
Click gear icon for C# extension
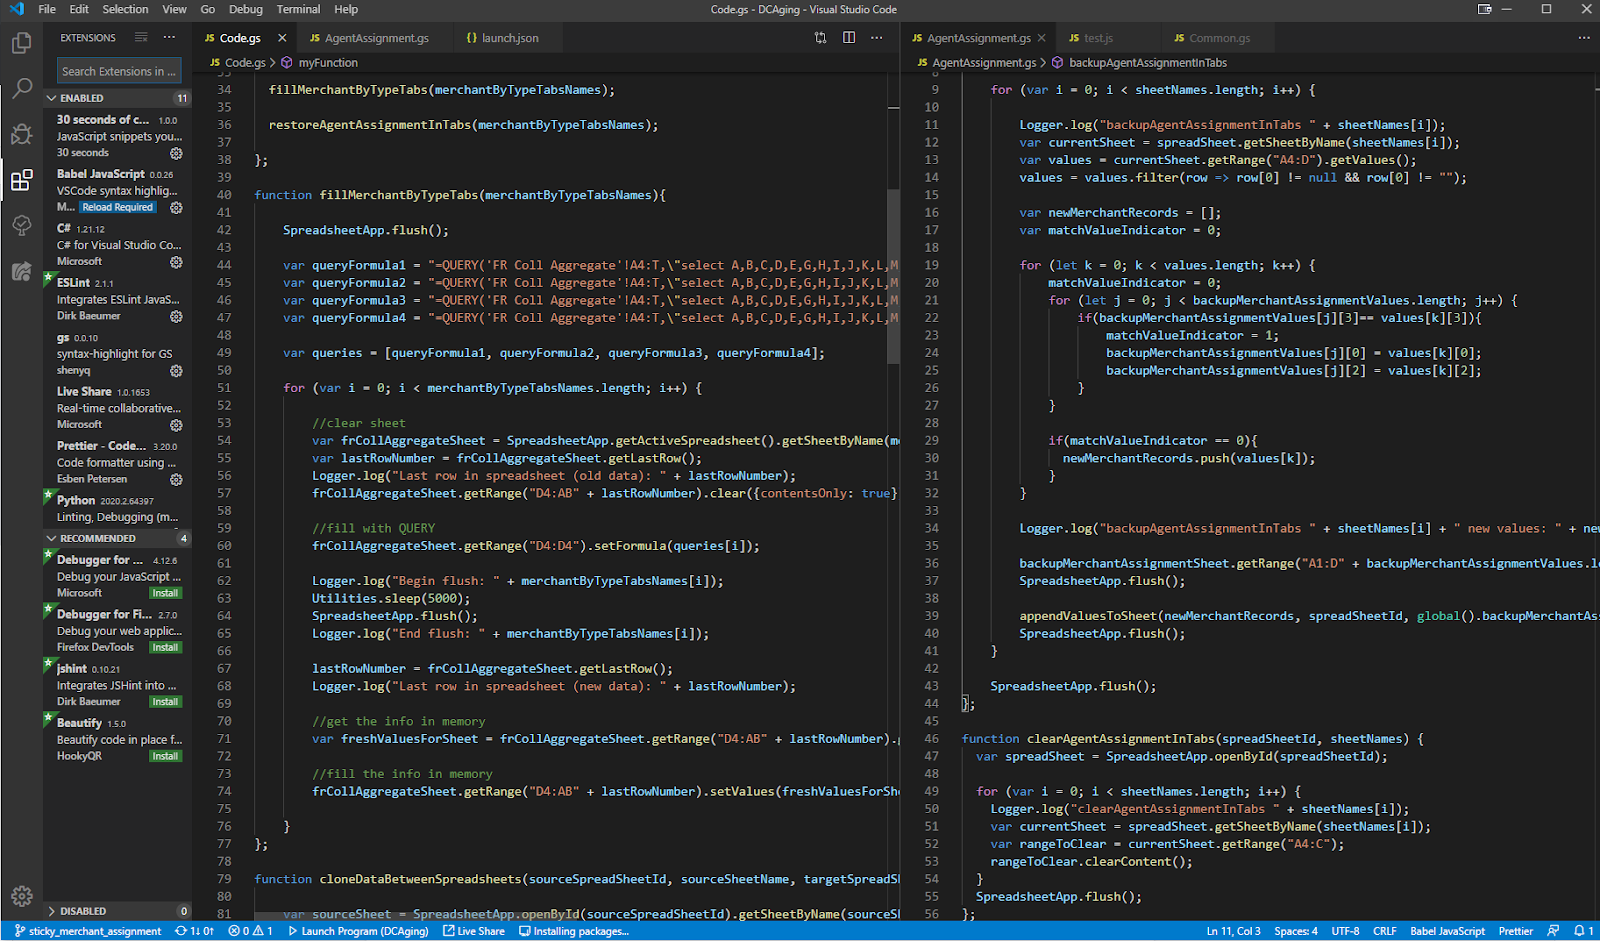pyautogui.click(x=176, y=262)
